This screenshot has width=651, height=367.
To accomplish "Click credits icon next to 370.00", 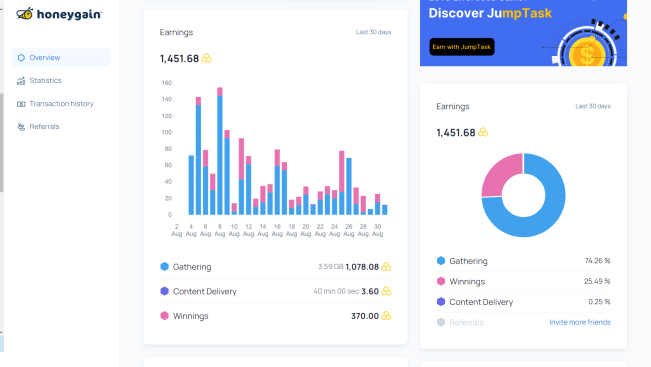I will (x=386, y=316).
